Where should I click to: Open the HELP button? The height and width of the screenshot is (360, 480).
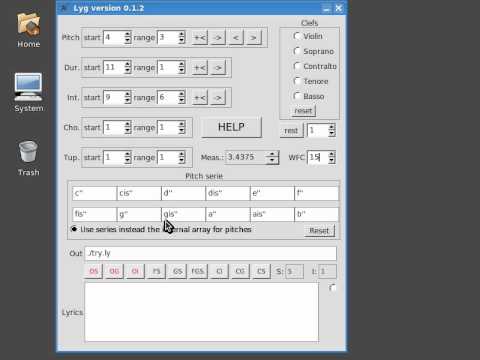point(231,127)
